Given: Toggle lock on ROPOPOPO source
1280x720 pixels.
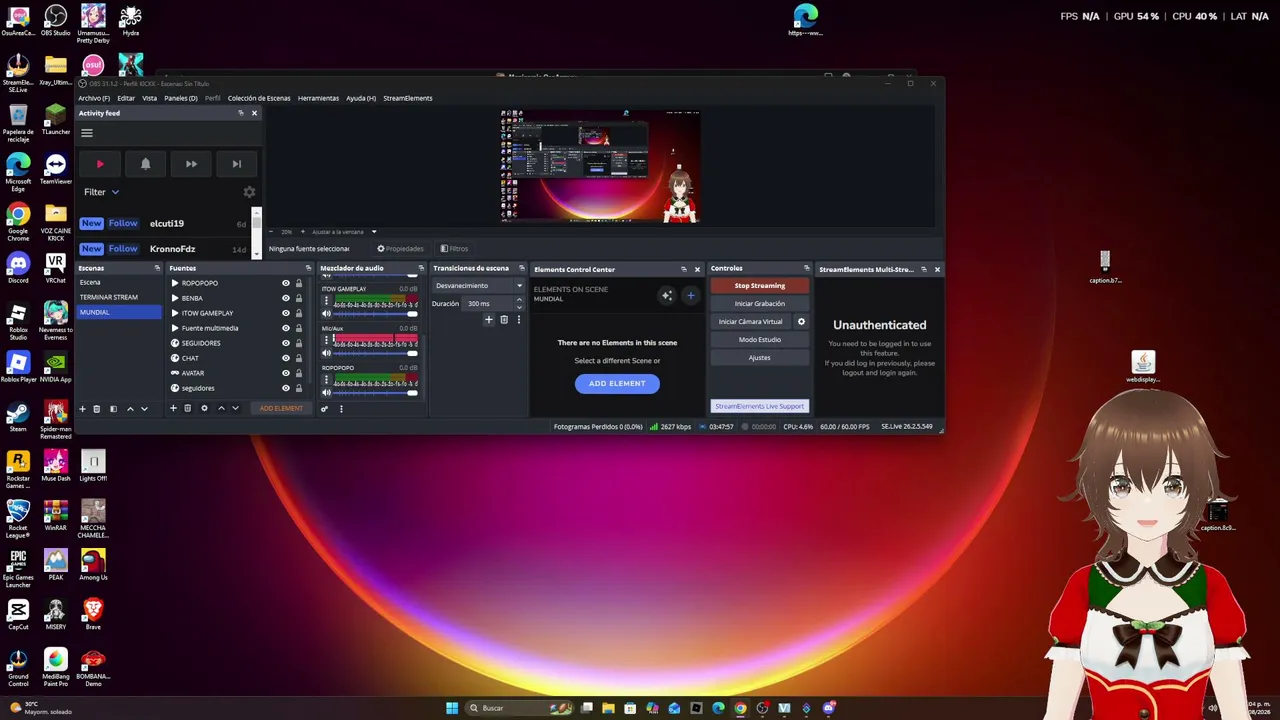Looking at the screenshot, I should (298, 283).
